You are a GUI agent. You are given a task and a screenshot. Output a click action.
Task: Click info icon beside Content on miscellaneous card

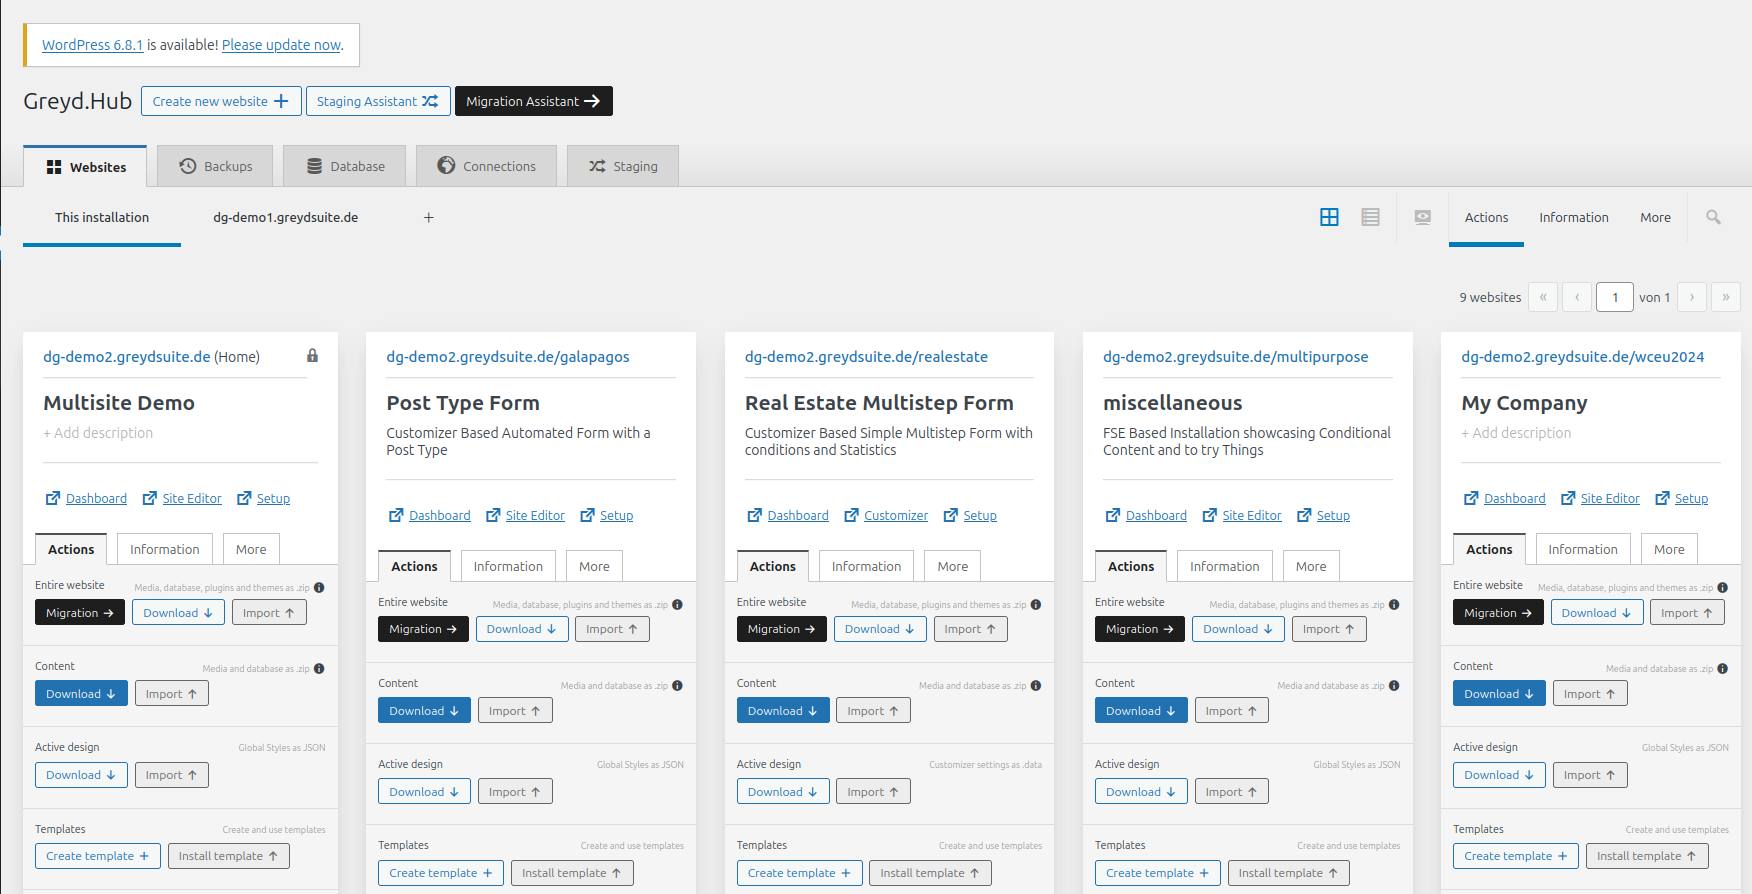[x=1394, y=686]
